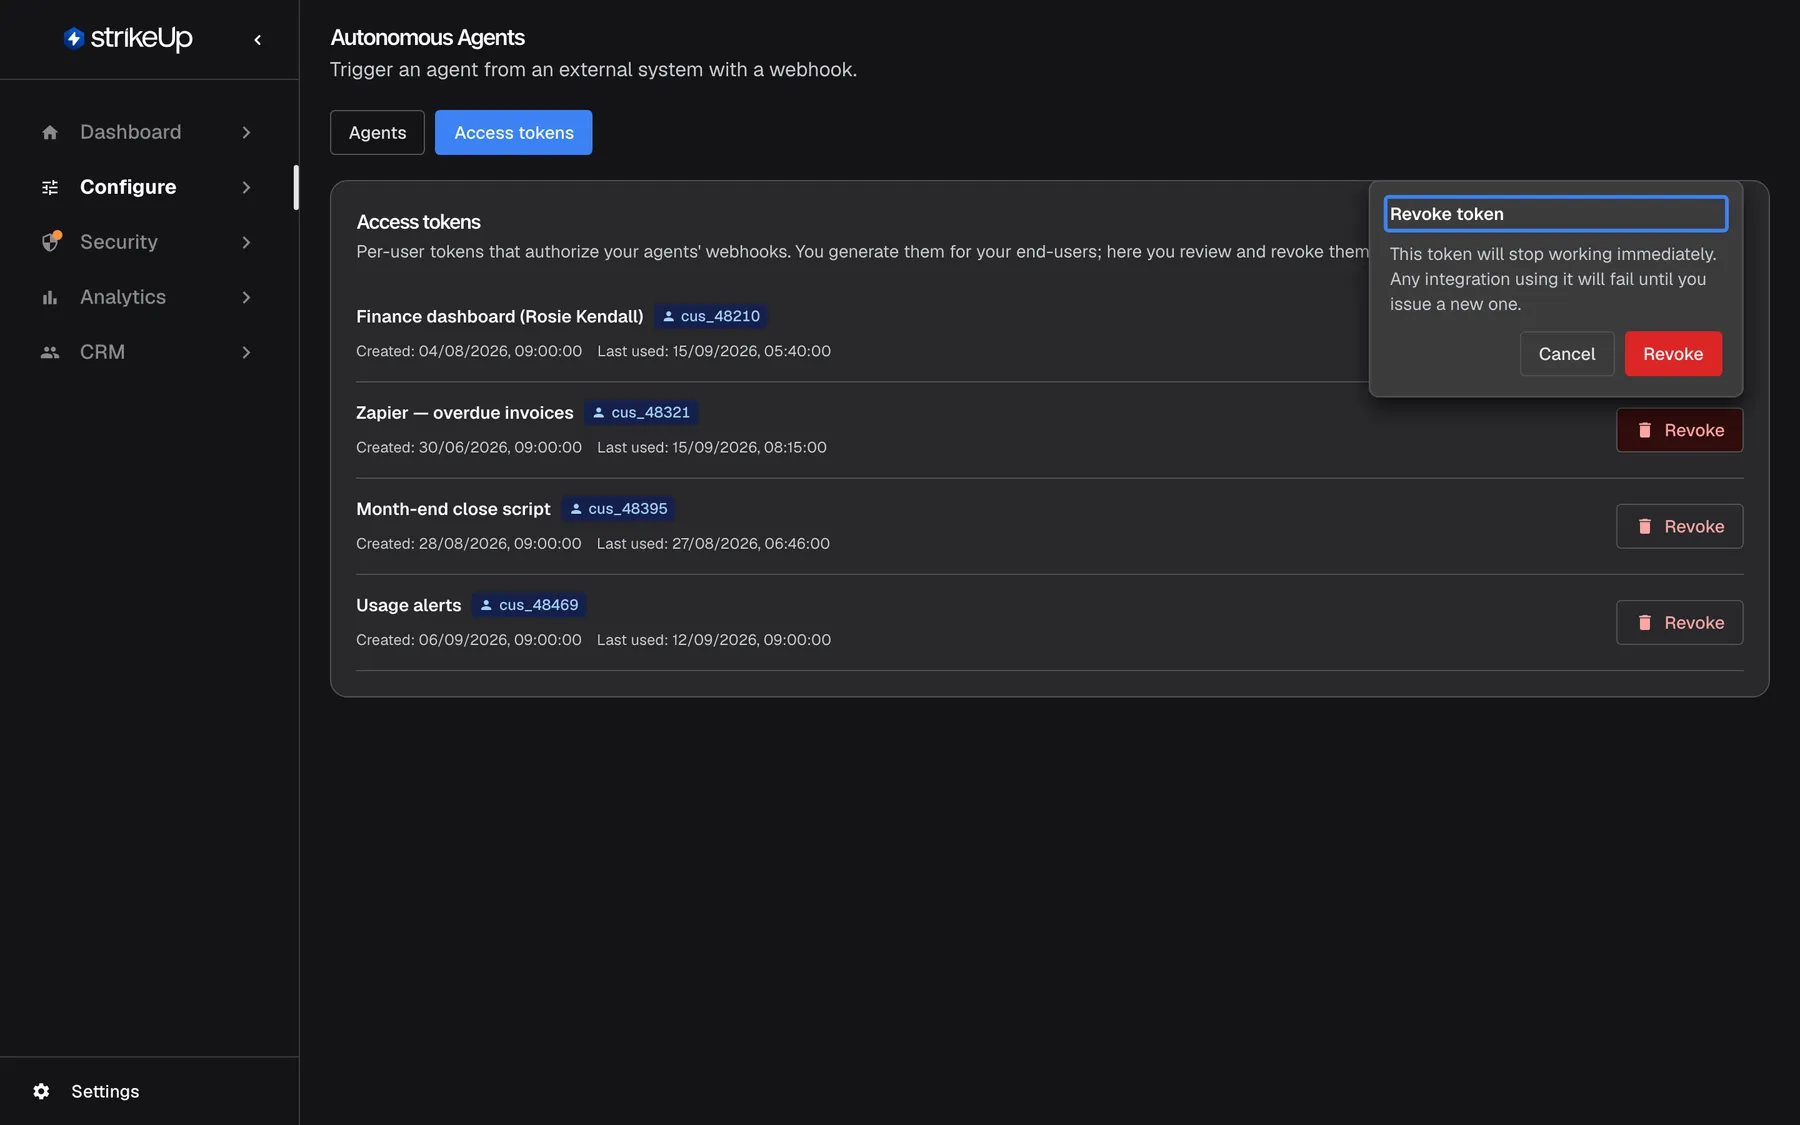Click the CRM people icon
The height and width of the screenshot is (1125, 1800).
[50, 352]
